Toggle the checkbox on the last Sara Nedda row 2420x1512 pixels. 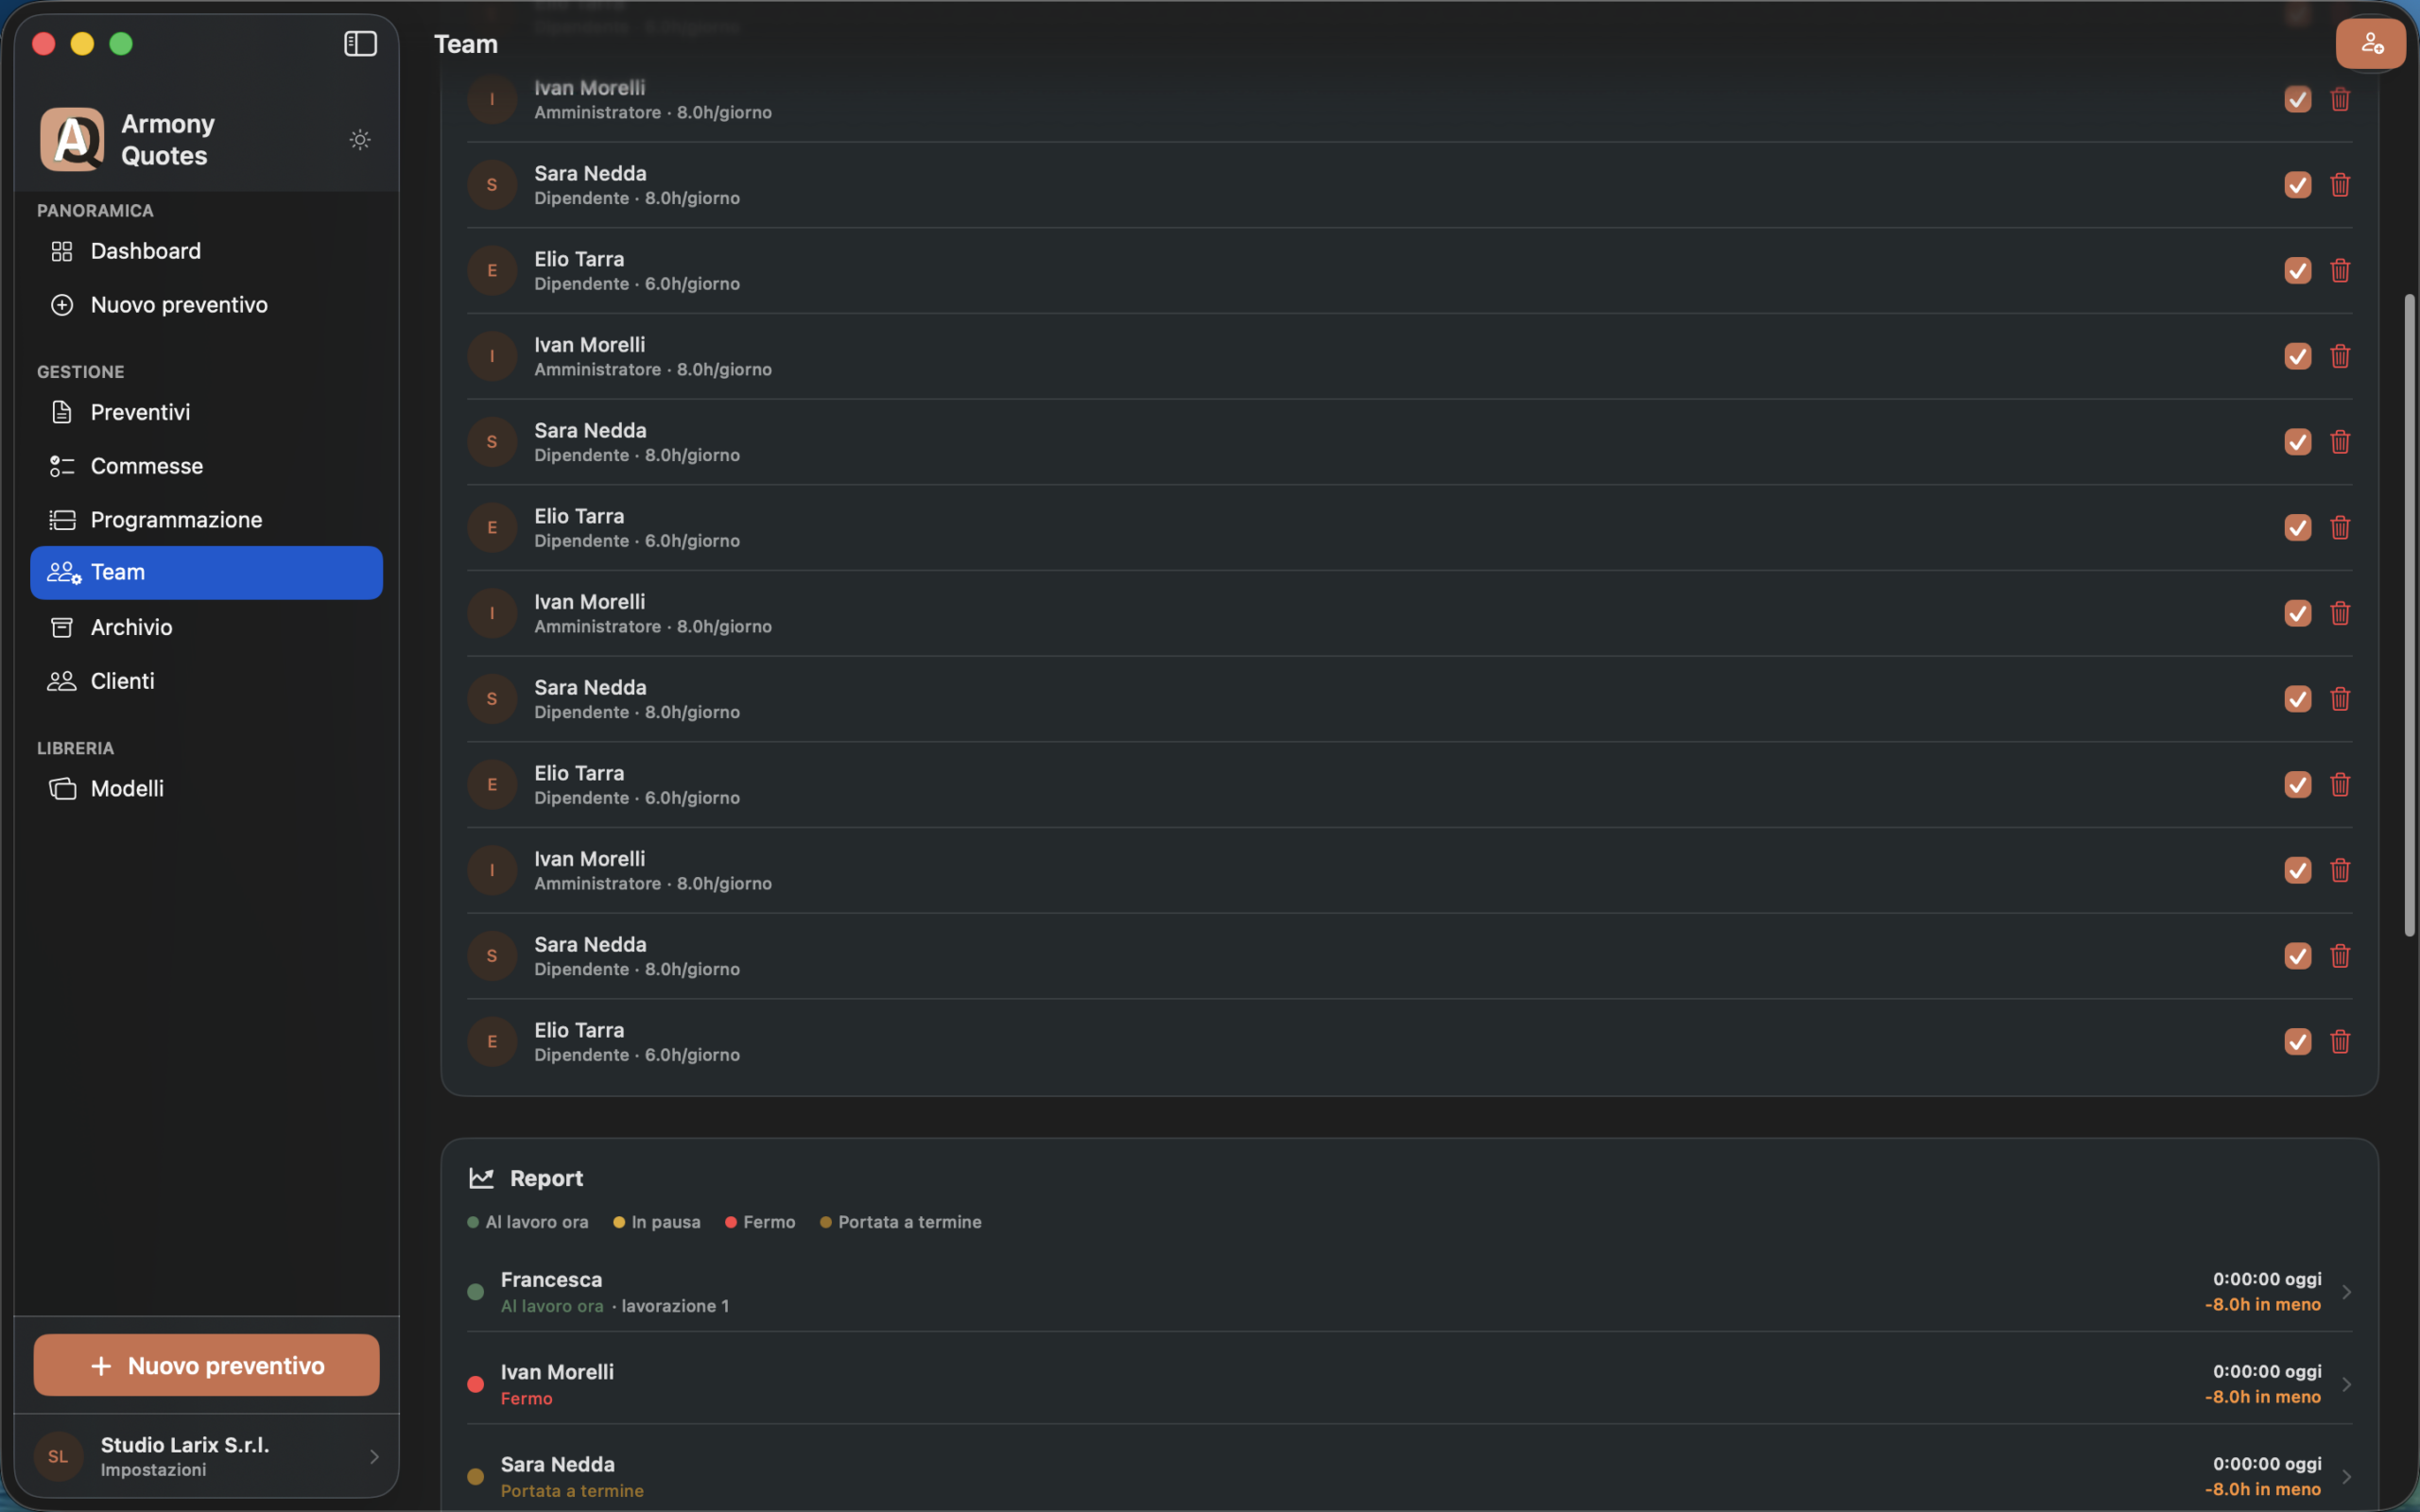2298,955
